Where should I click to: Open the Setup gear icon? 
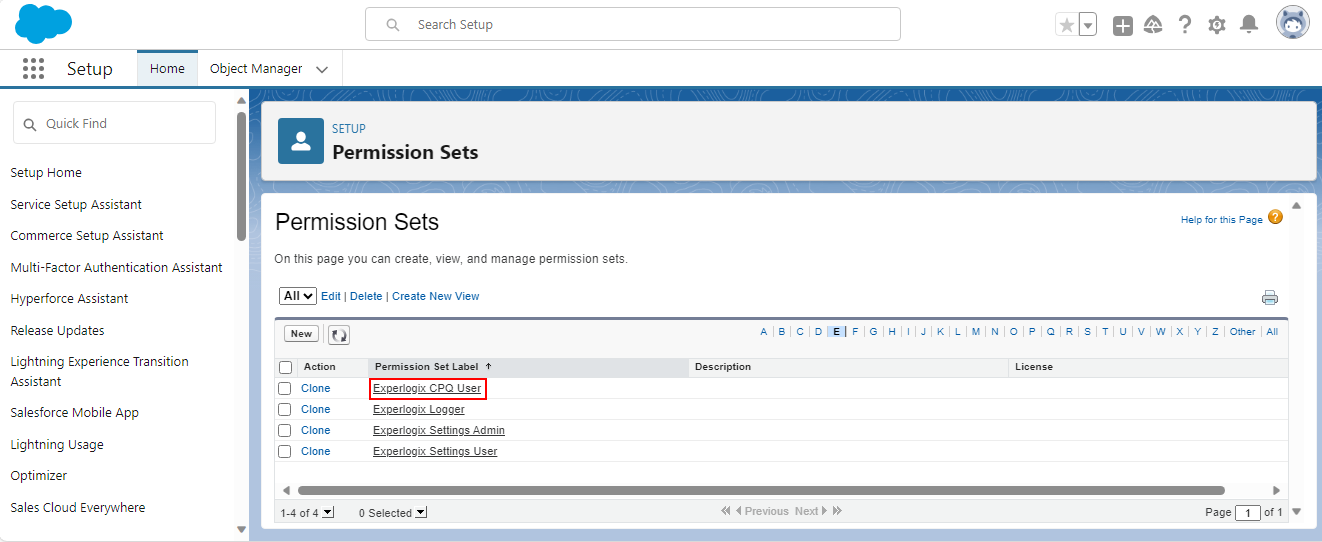1217,25
